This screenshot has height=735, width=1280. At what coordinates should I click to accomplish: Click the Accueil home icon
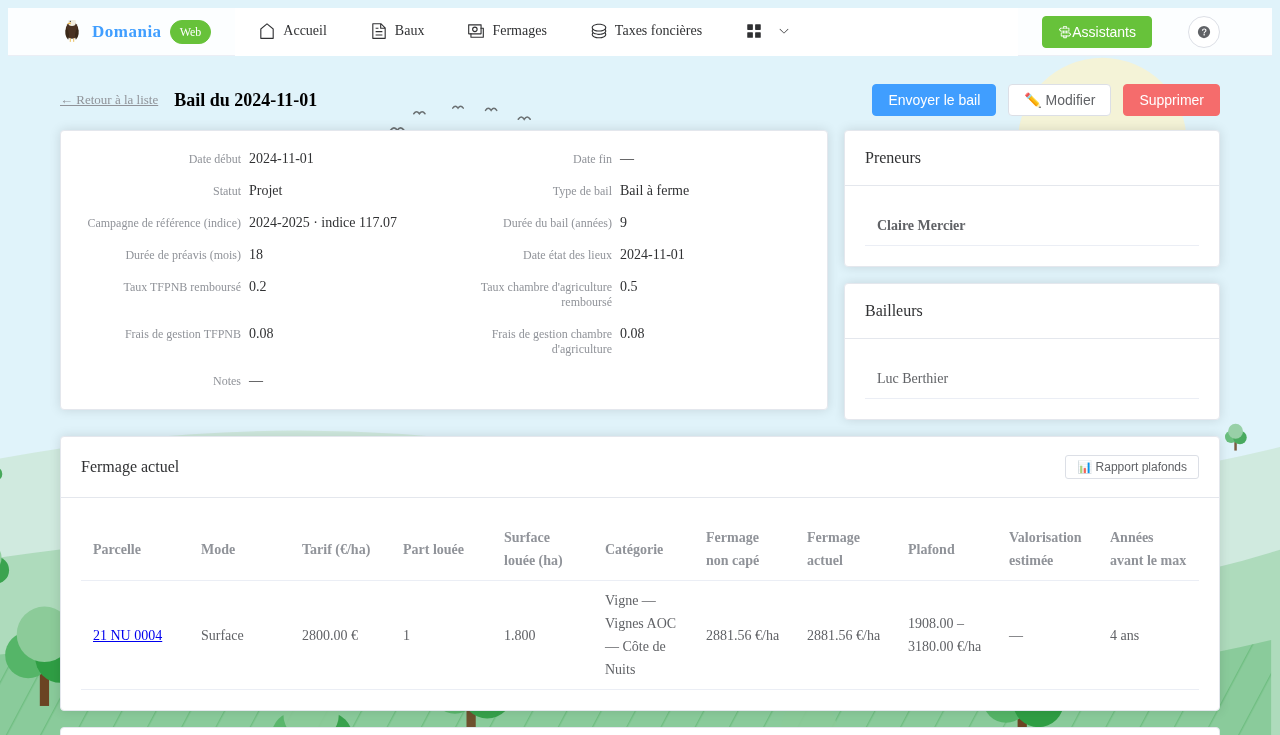point(267,31)
